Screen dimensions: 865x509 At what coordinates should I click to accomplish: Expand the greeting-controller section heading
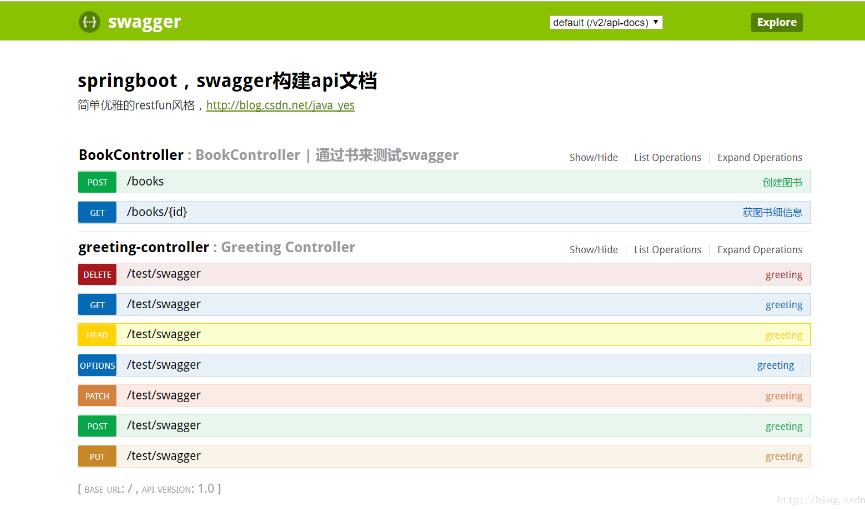tap(143, 247)
